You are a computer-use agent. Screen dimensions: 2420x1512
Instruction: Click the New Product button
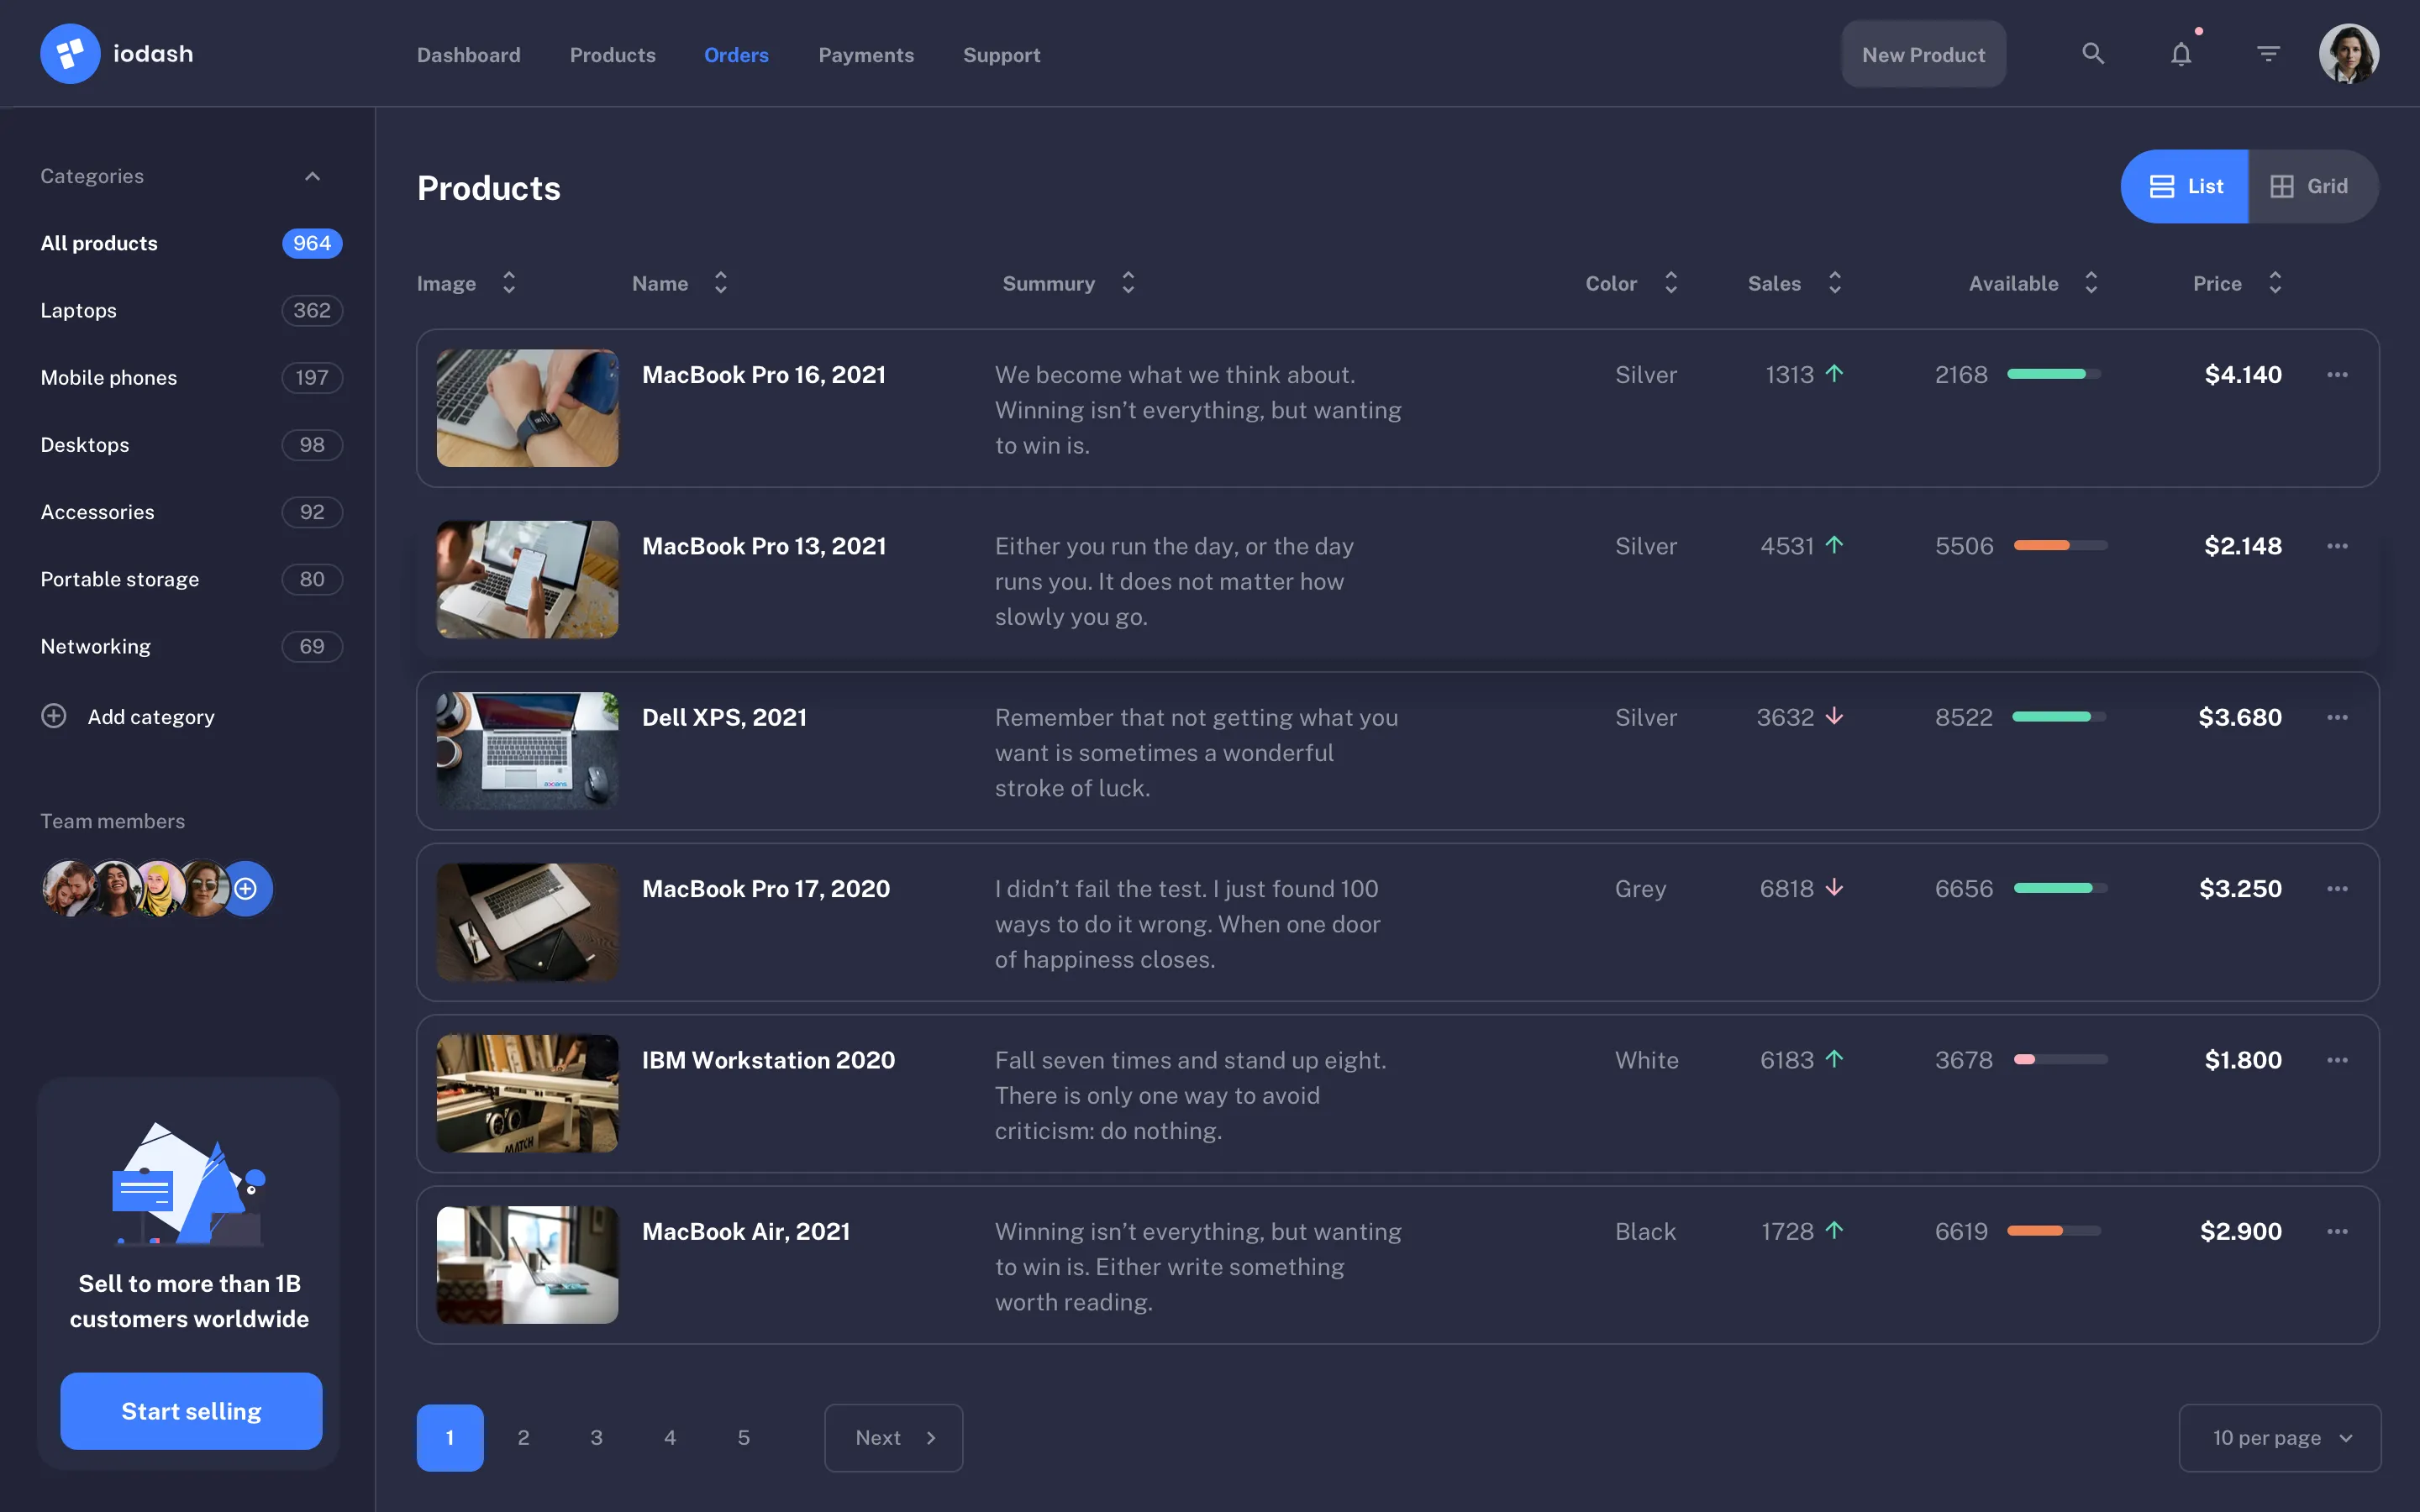coord(1923,53)
